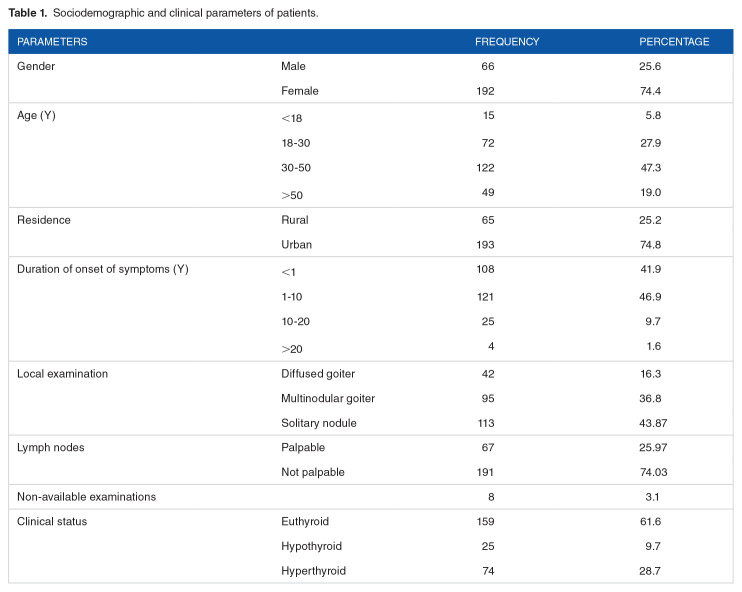Click the FREQUENCY column header
The height and width of the screenshot is (592, 742).
click(507, 42)
